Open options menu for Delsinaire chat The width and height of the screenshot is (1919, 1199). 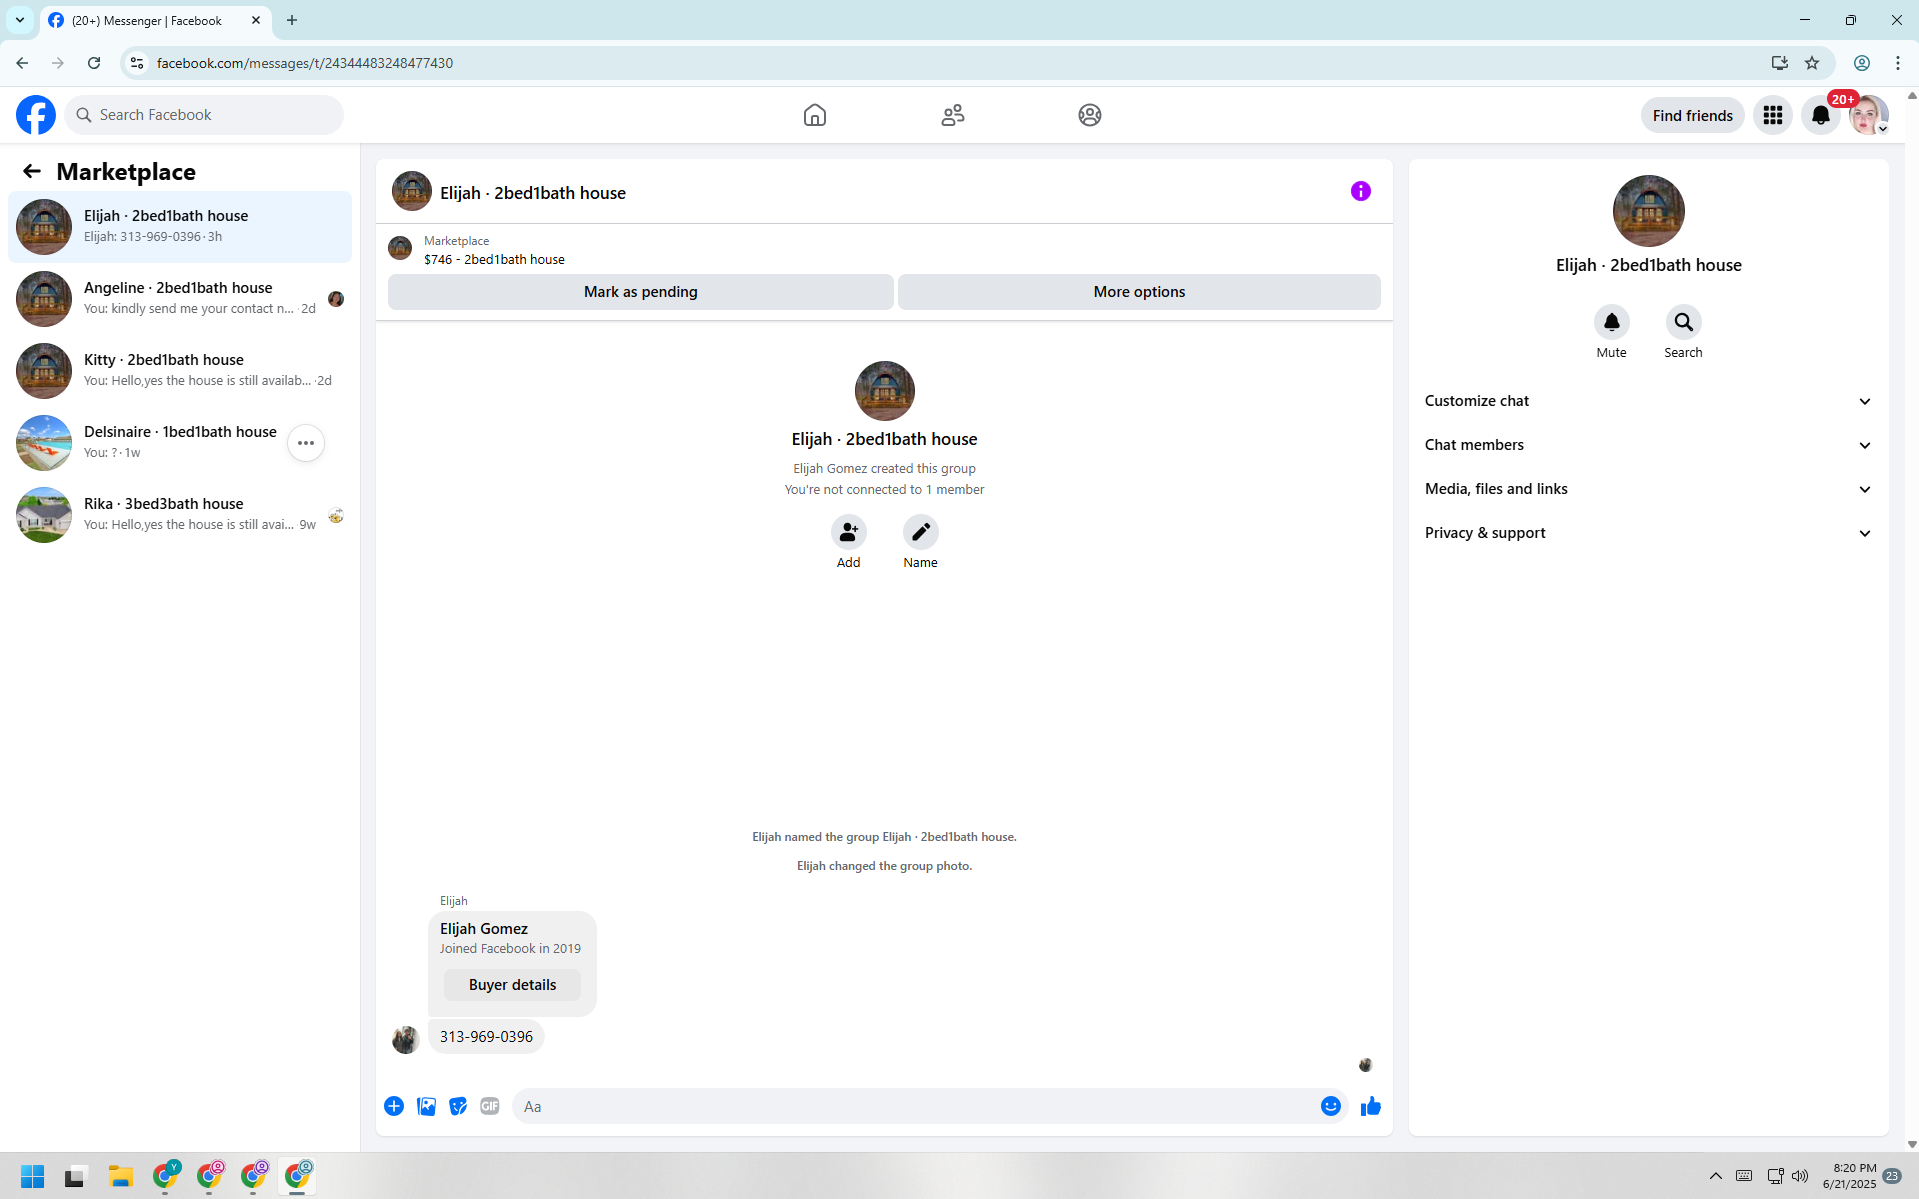(x=306, y=443)
